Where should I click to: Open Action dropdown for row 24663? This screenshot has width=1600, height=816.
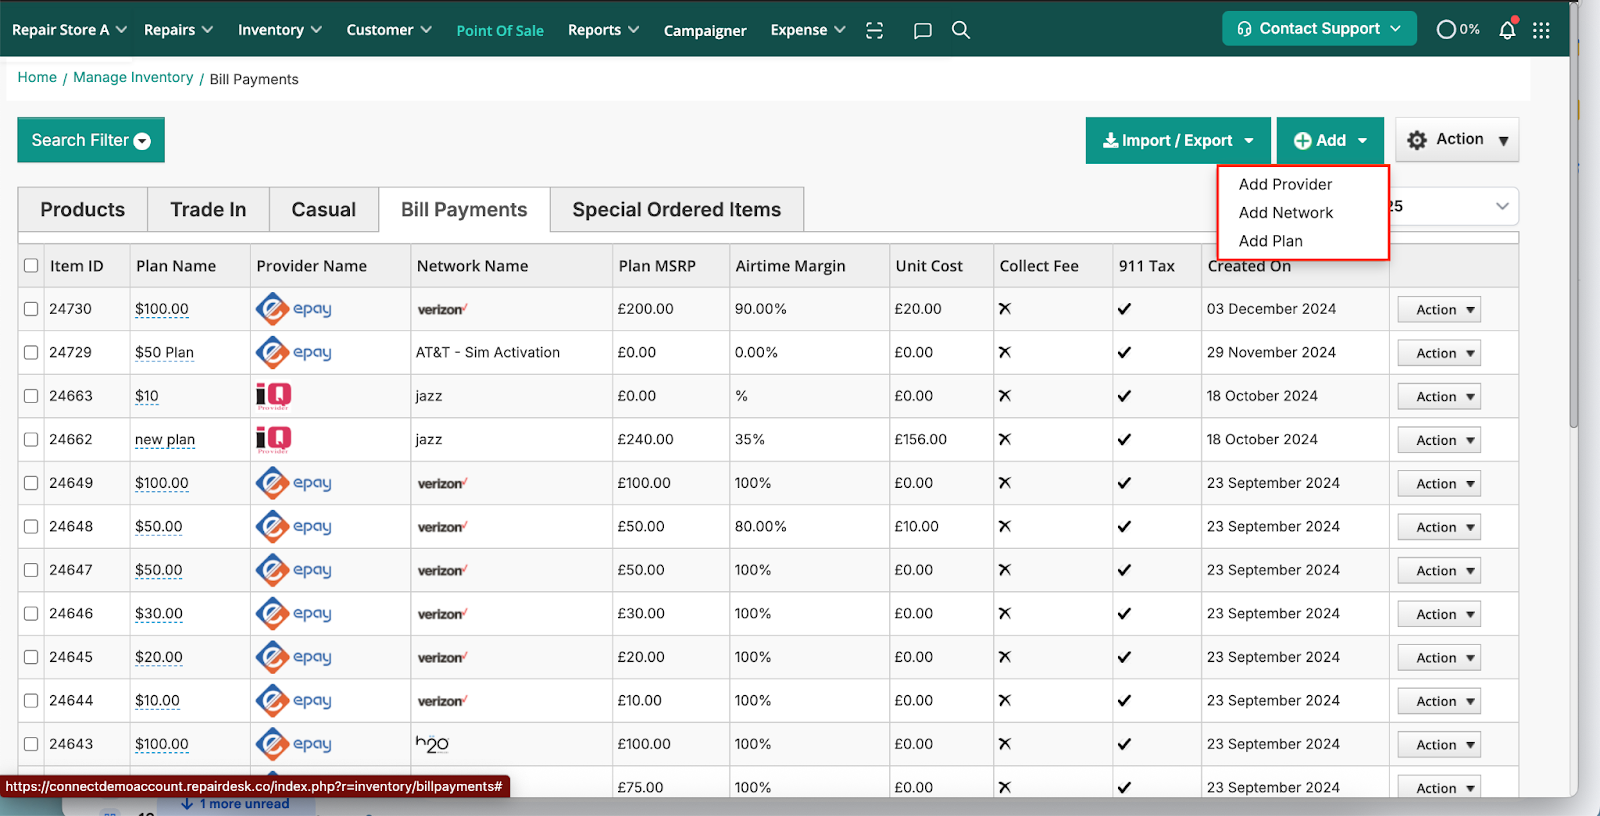tap(1439, 397)
